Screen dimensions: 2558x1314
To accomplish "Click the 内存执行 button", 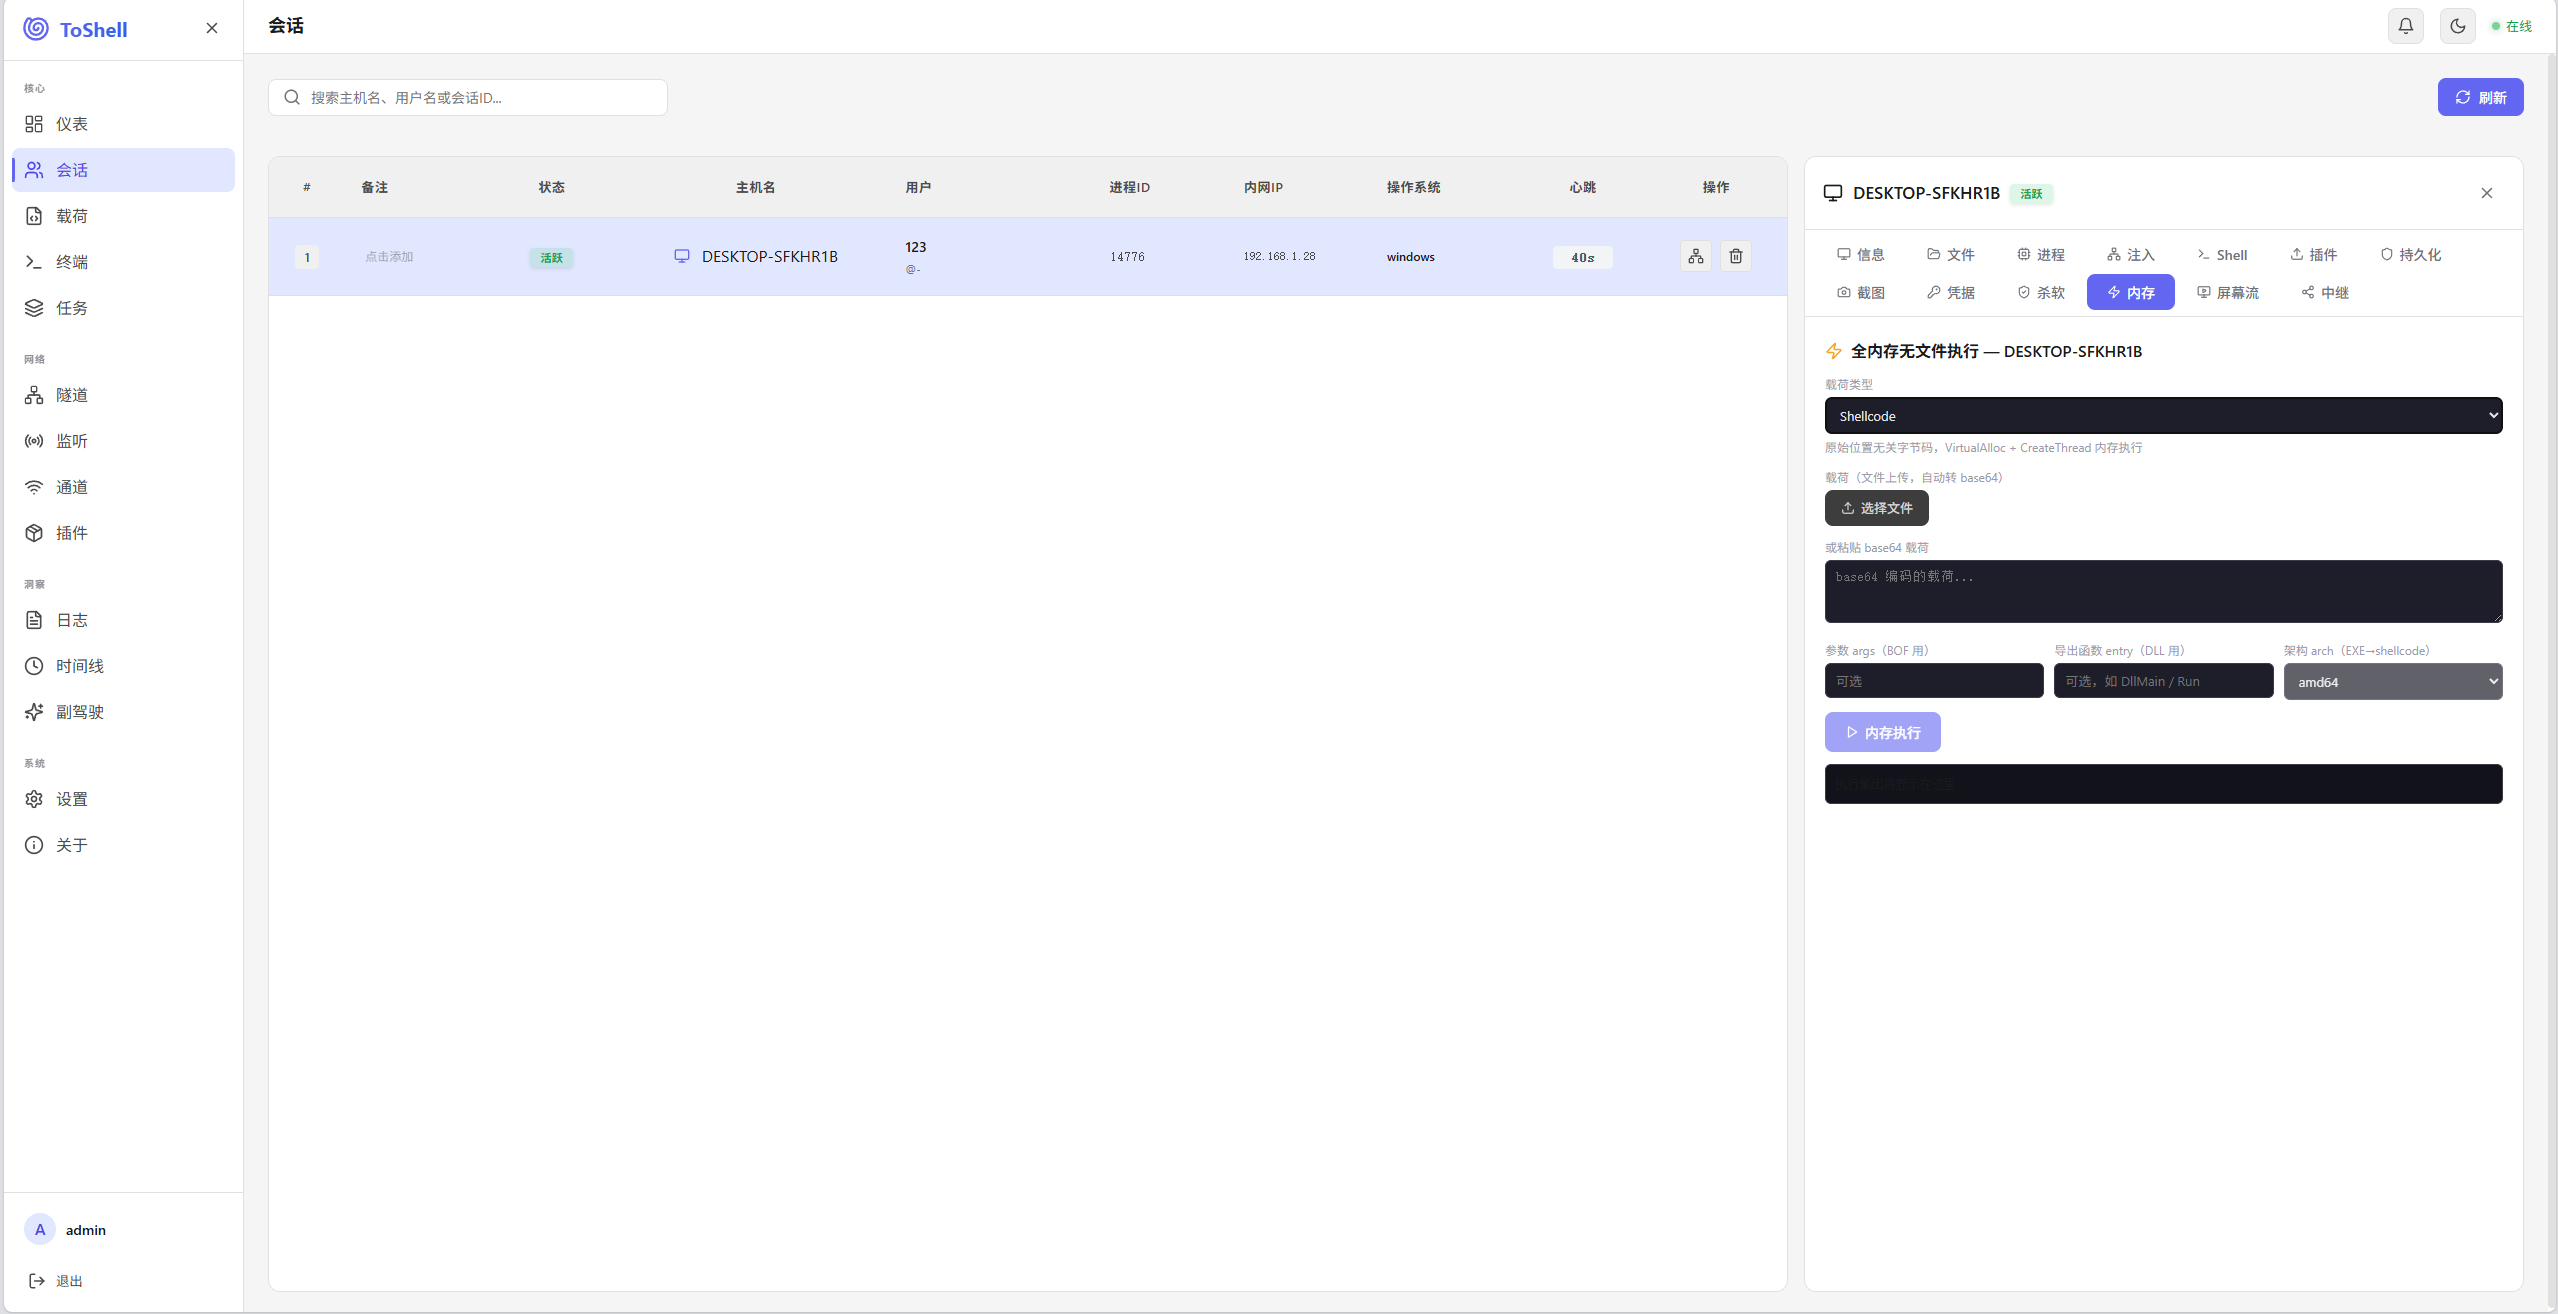I will point(1883,732).
